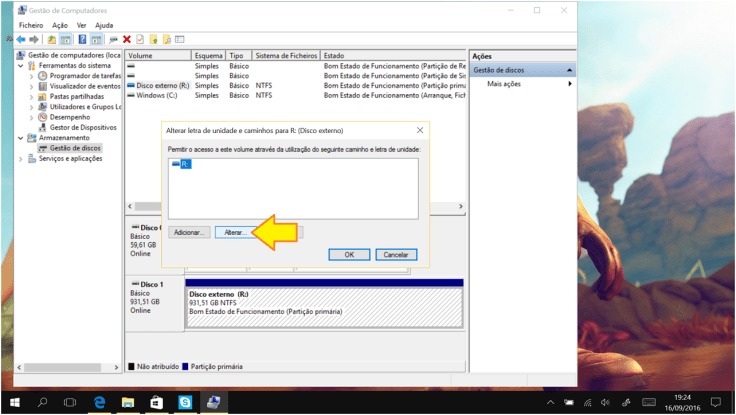Click the Alterar... button
736x415 pixels.
pos(236,231)
